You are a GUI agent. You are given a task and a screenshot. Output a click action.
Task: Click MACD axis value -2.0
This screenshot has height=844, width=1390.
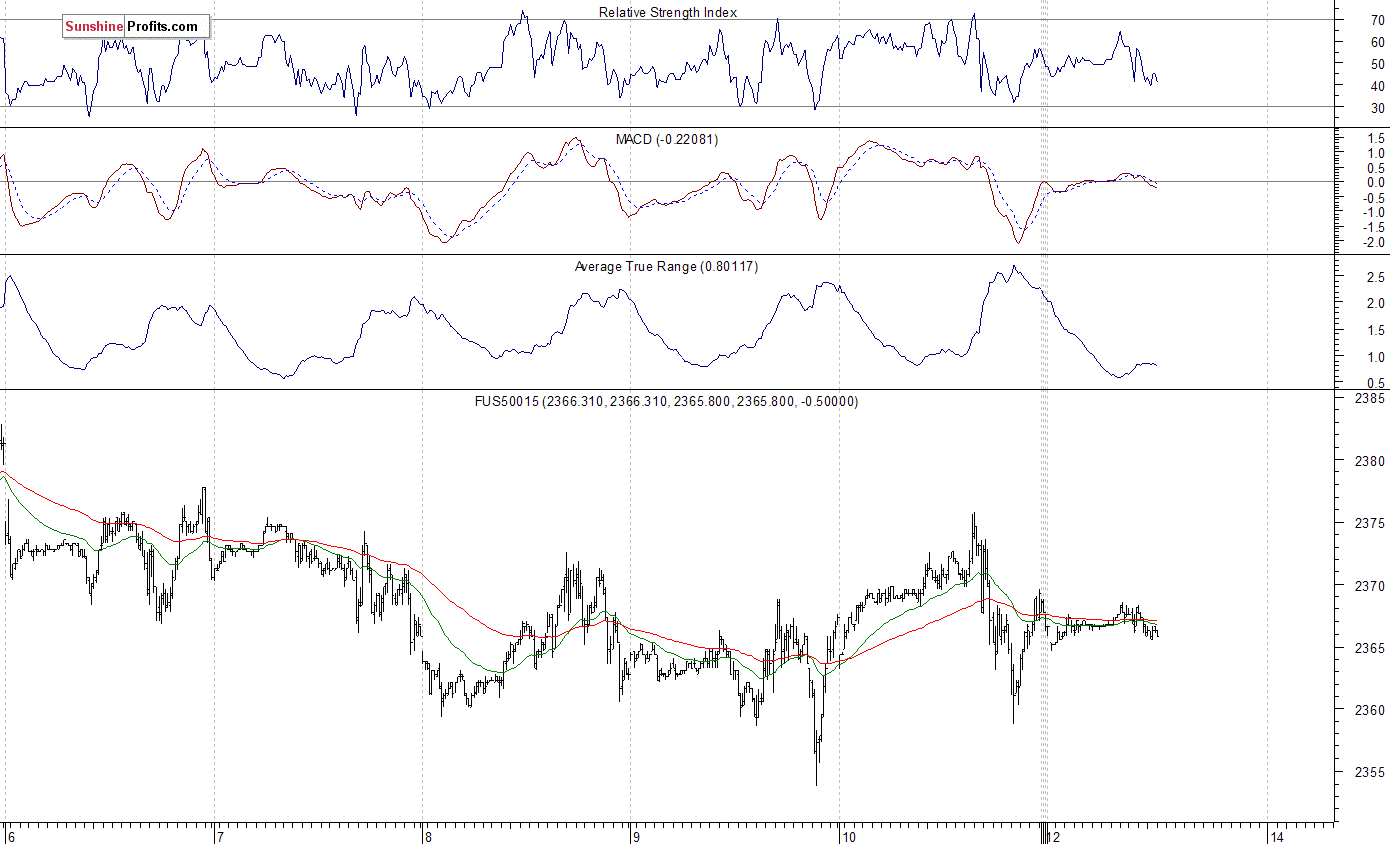click(1373, 243)
